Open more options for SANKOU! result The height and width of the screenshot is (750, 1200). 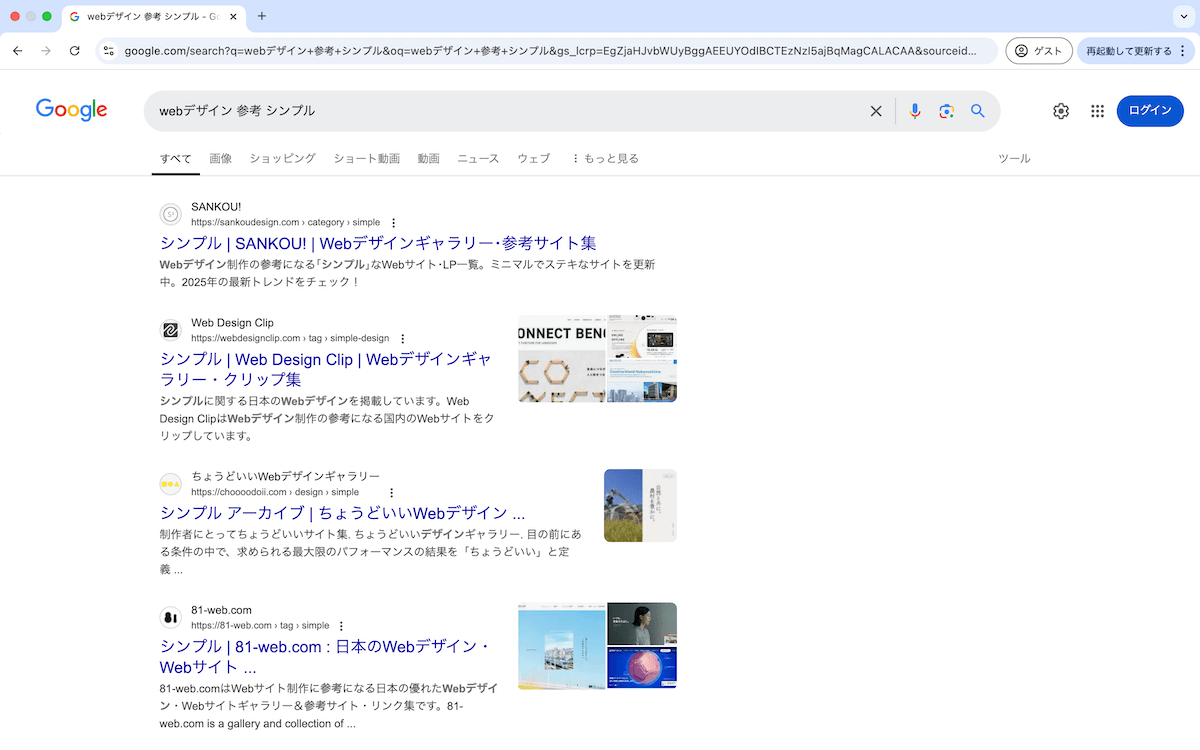(394, 222)
